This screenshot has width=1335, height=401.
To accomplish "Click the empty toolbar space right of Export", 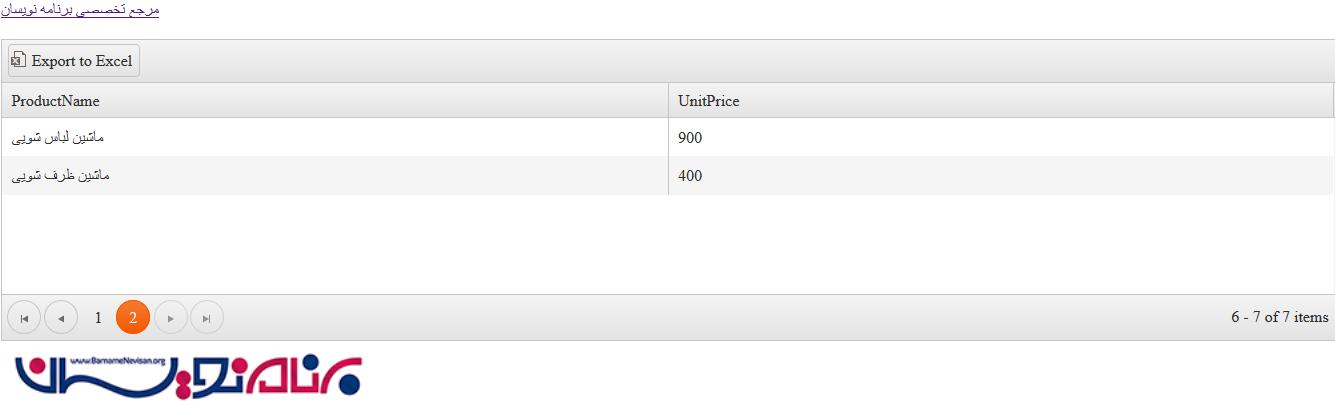I will [x=700, y=61].
